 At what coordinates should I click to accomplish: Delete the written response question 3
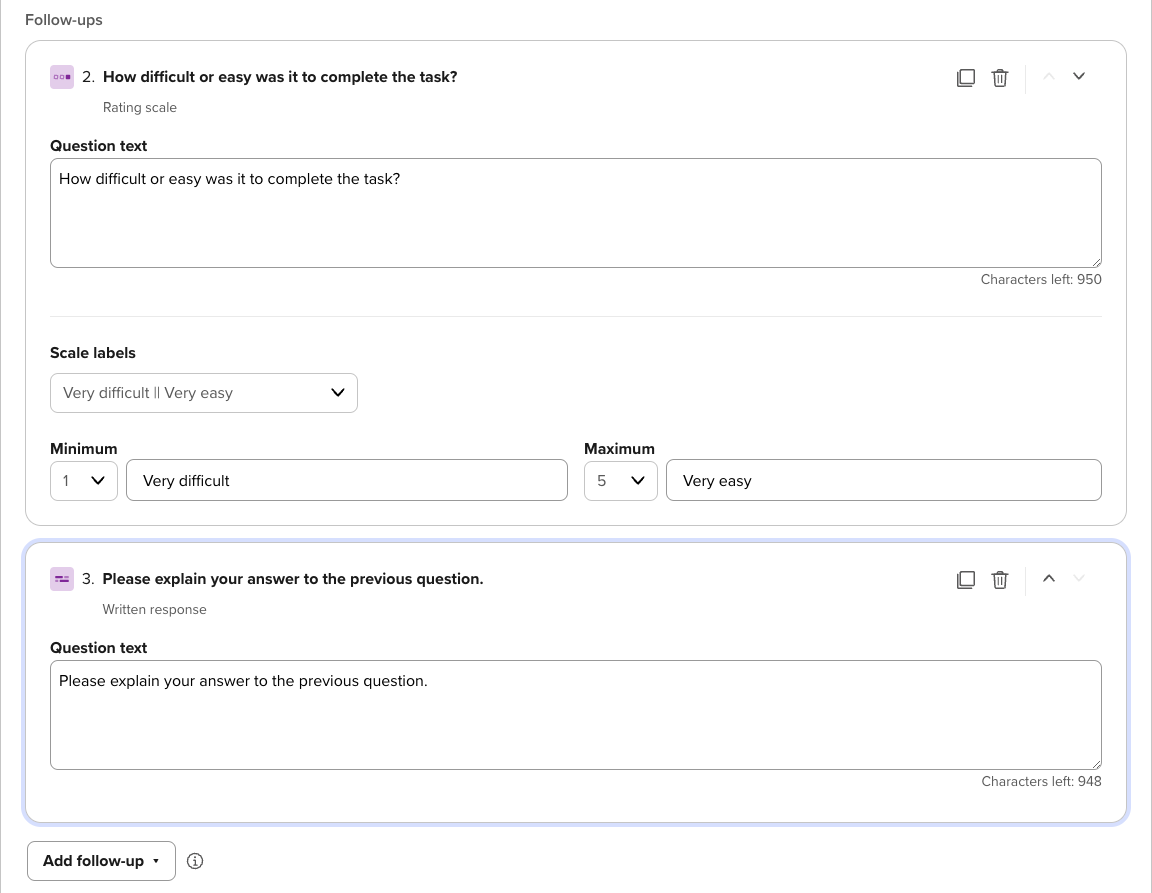click(1000, 580)
